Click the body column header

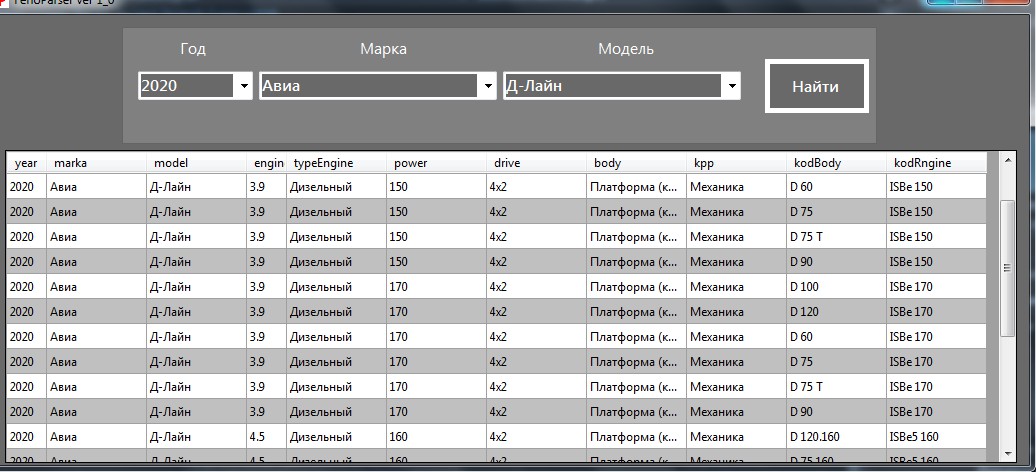[636, 163]
